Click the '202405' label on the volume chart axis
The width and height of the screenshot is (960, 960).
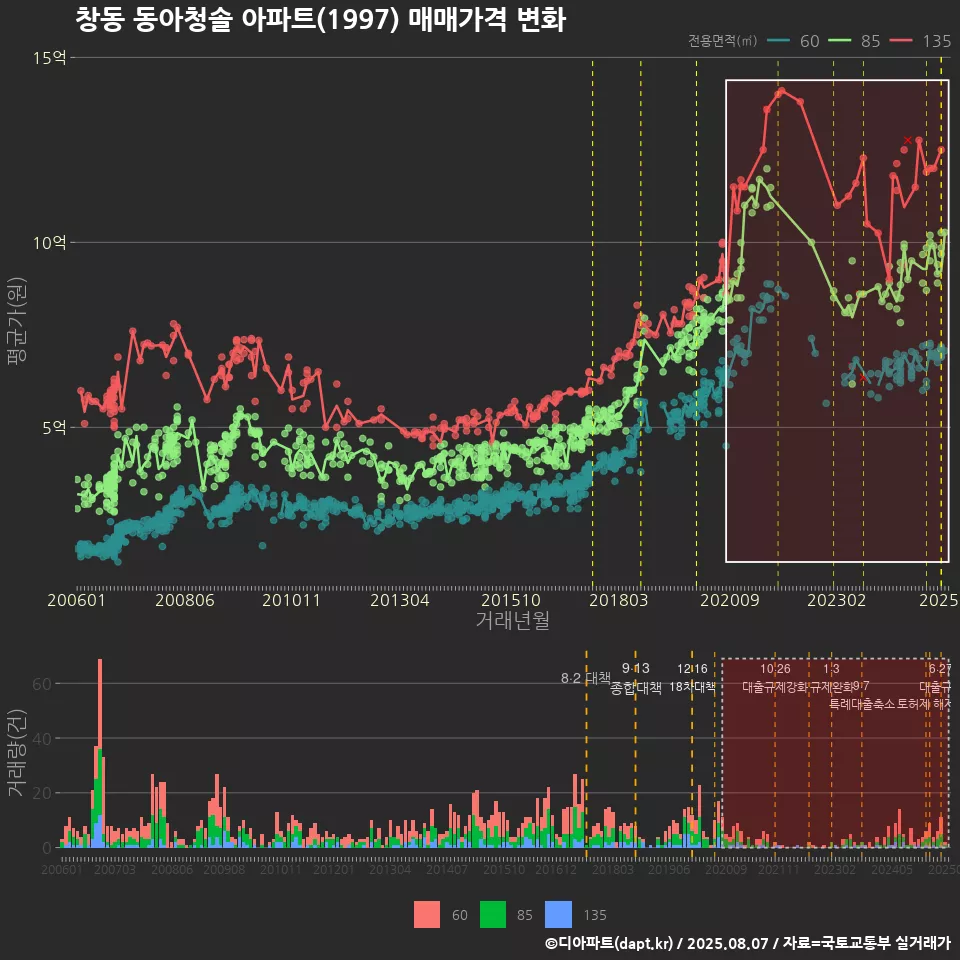[x=892, y=869]
